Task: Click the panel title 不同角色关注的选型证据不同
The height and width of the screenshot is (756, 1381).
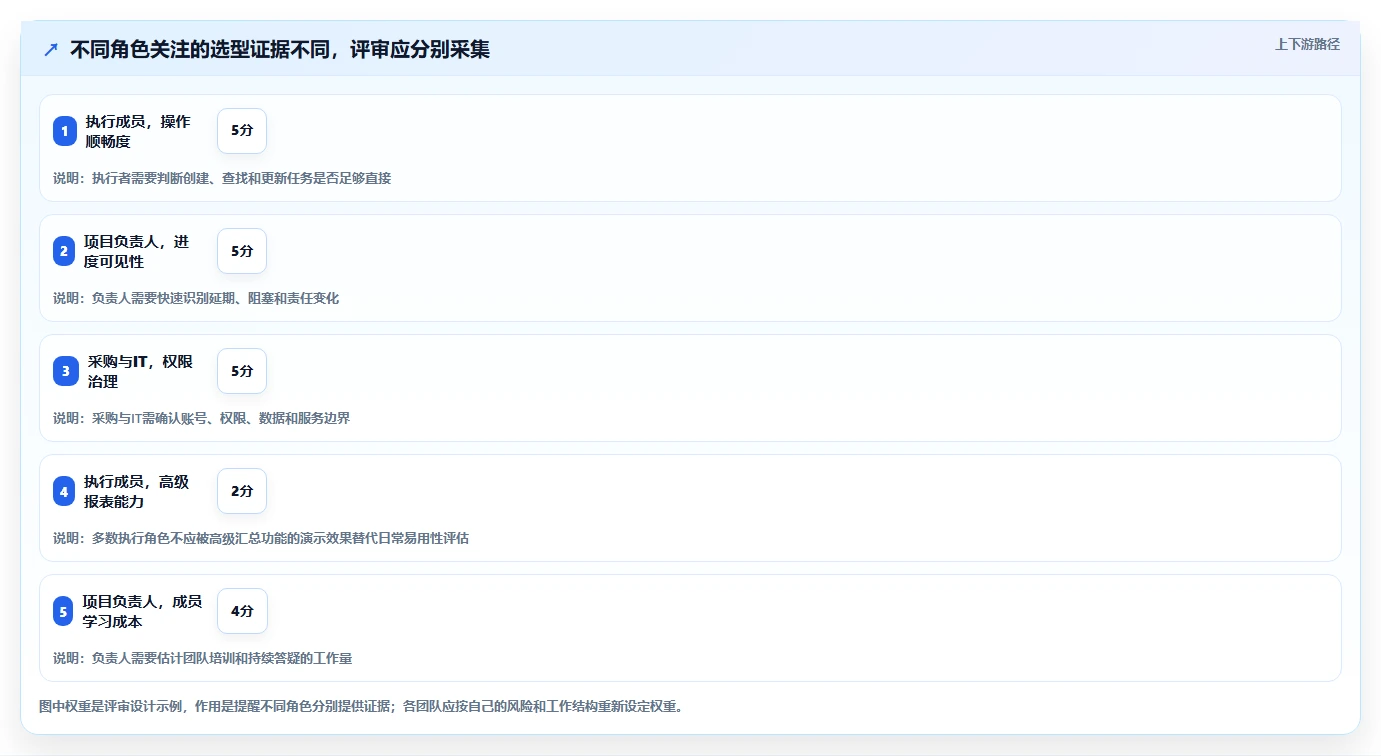Action: click(280, 49)
